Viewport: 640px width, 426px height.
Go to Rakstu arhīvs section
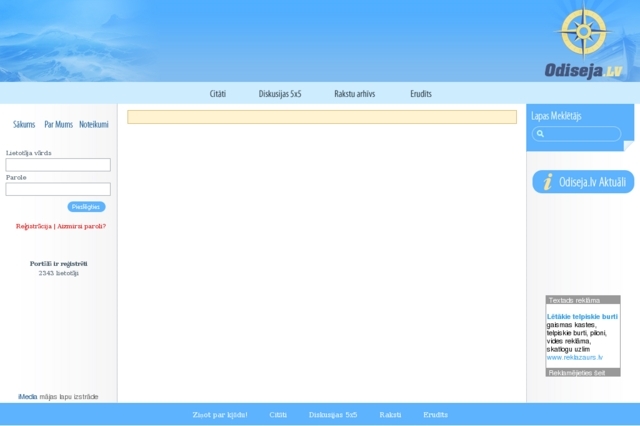355,94
